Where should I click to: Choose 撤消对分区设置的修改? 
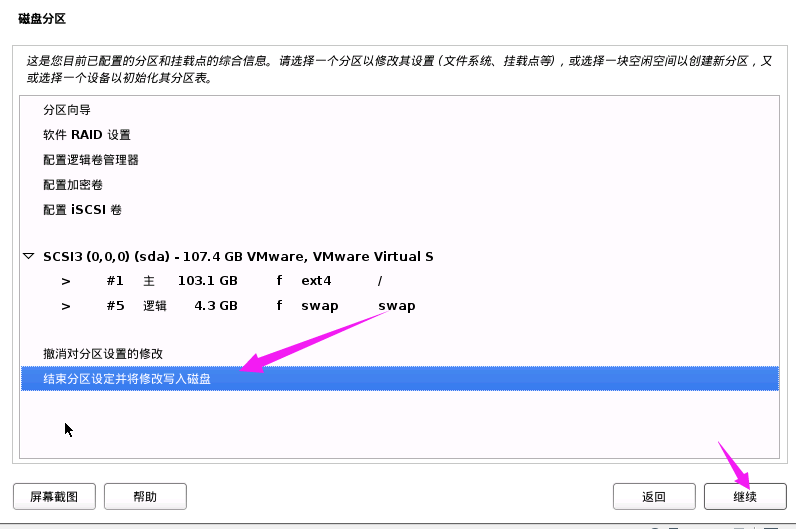(103, 354)
